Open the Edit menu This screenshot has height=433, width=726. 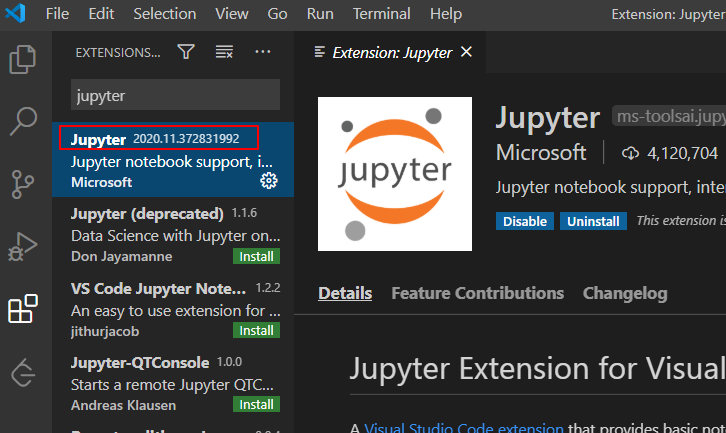(101, 14)
